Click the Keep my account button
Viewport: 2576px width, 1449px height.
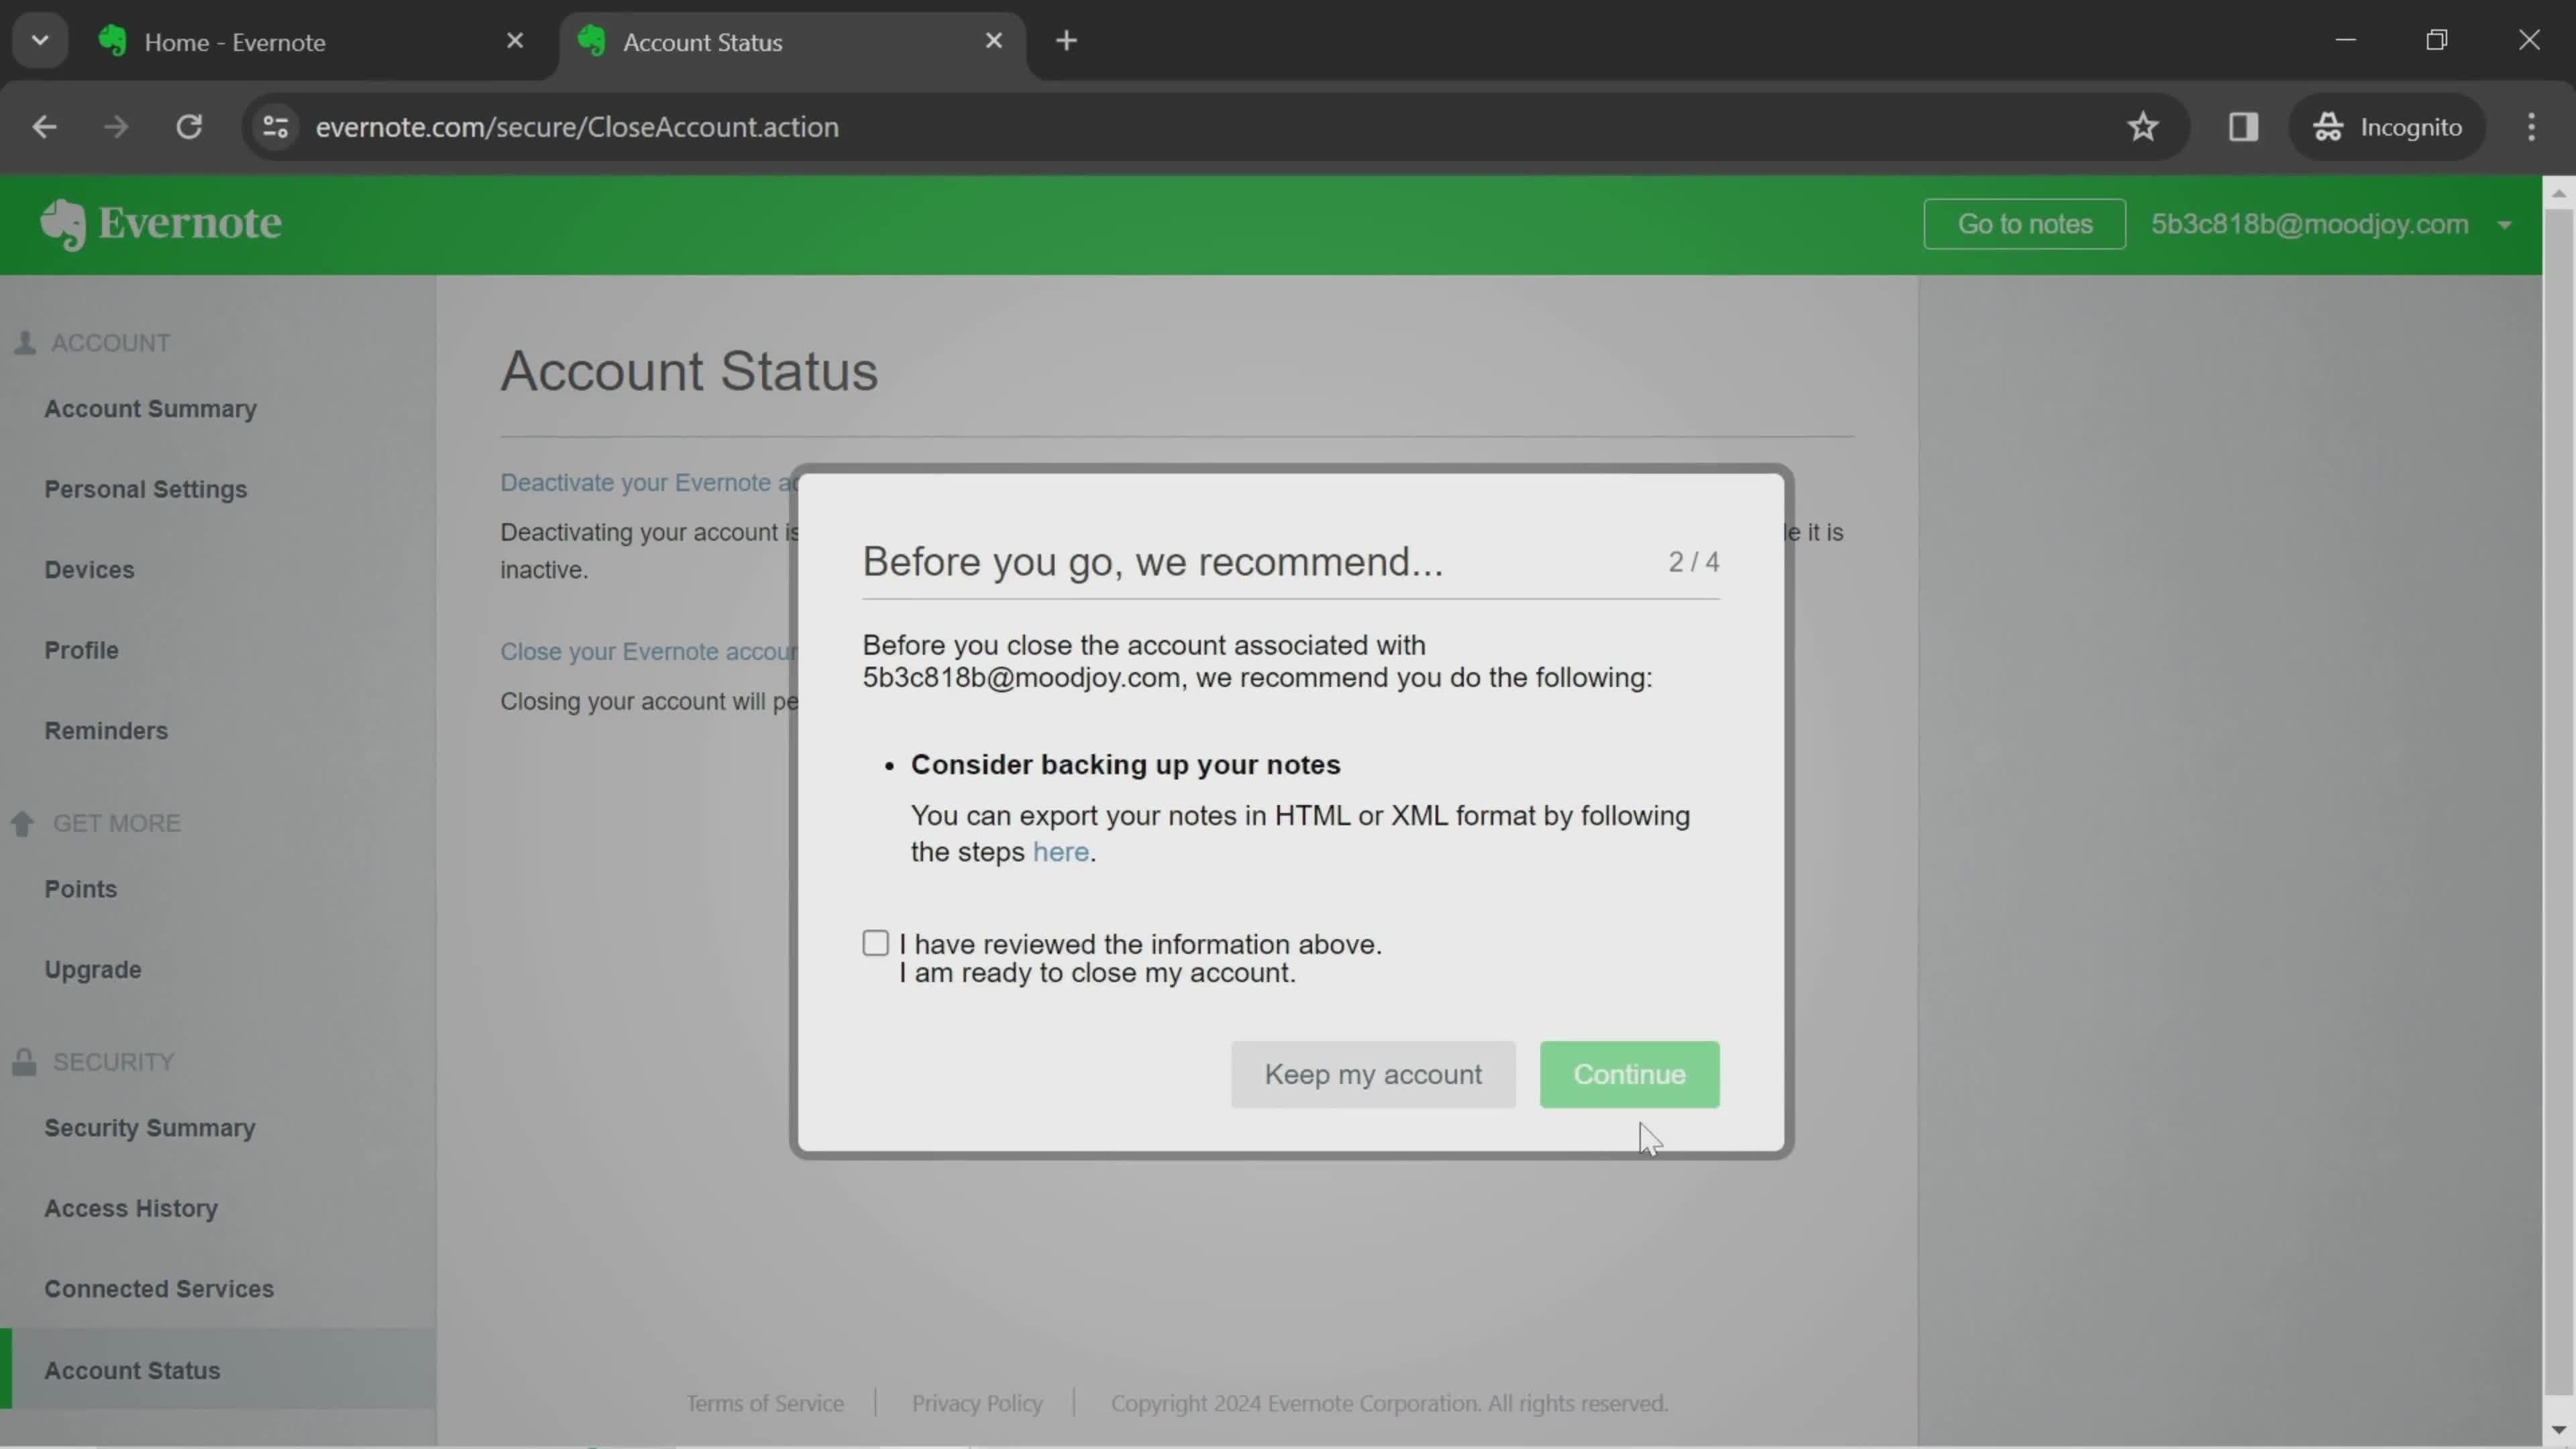(x=1373, y=1074)
